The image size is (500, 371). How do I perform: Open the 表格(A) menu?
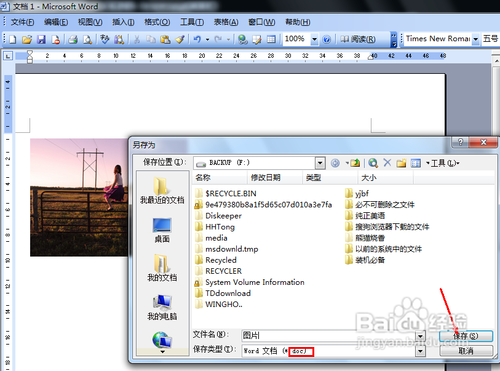tap(226, 22)
